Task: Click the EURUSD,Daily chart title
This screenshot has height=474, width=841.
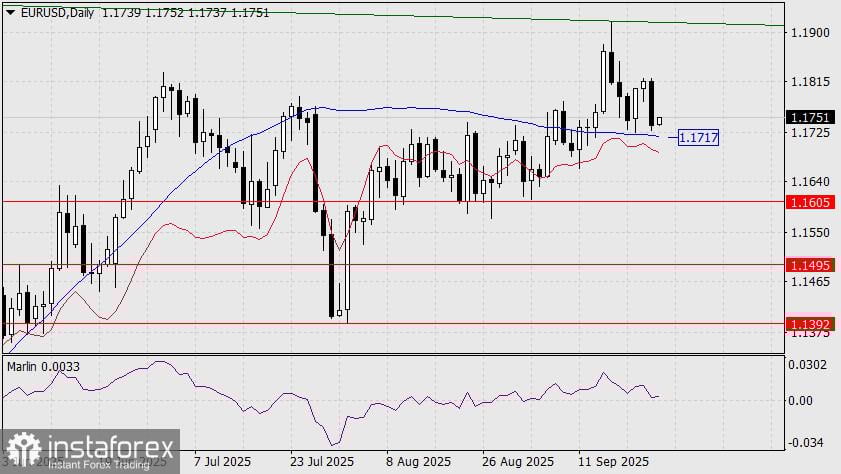Action: (57, 13)
